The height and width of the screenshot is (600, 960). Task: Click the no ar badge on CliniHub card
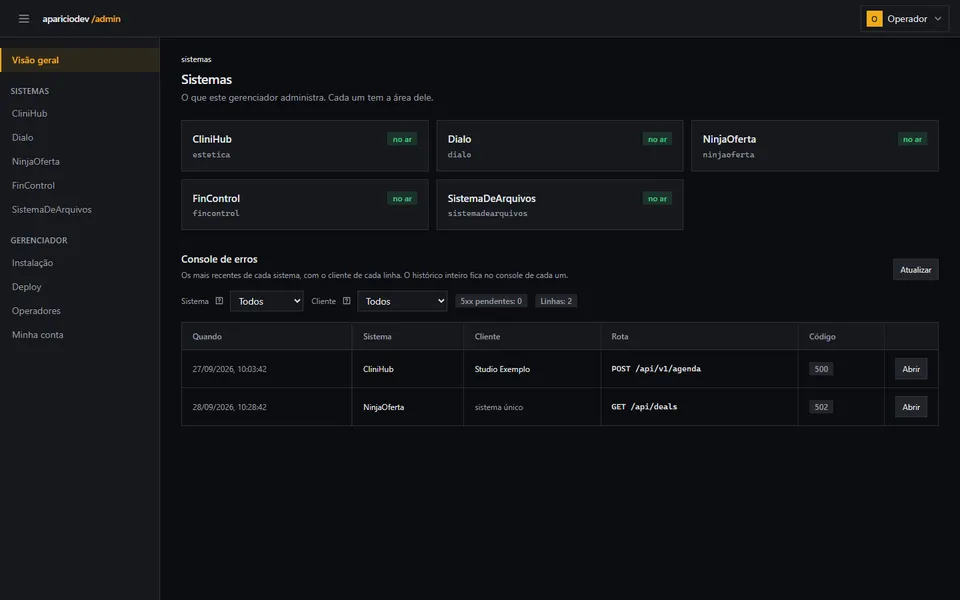pos(402,139)
